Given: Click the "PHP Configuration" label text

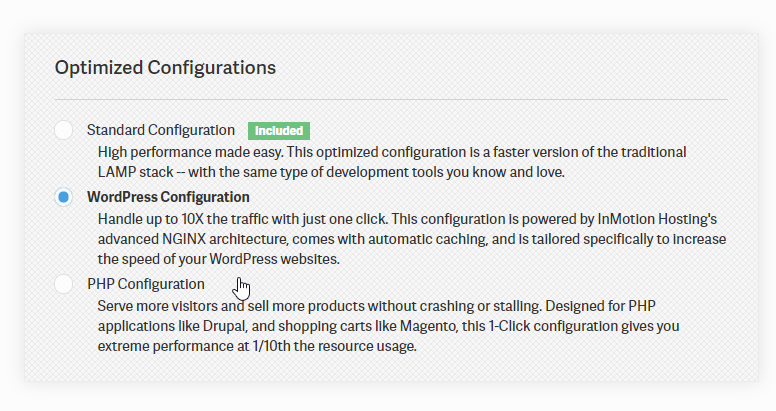Looking at the screenshot, I should tap(146, 284).
